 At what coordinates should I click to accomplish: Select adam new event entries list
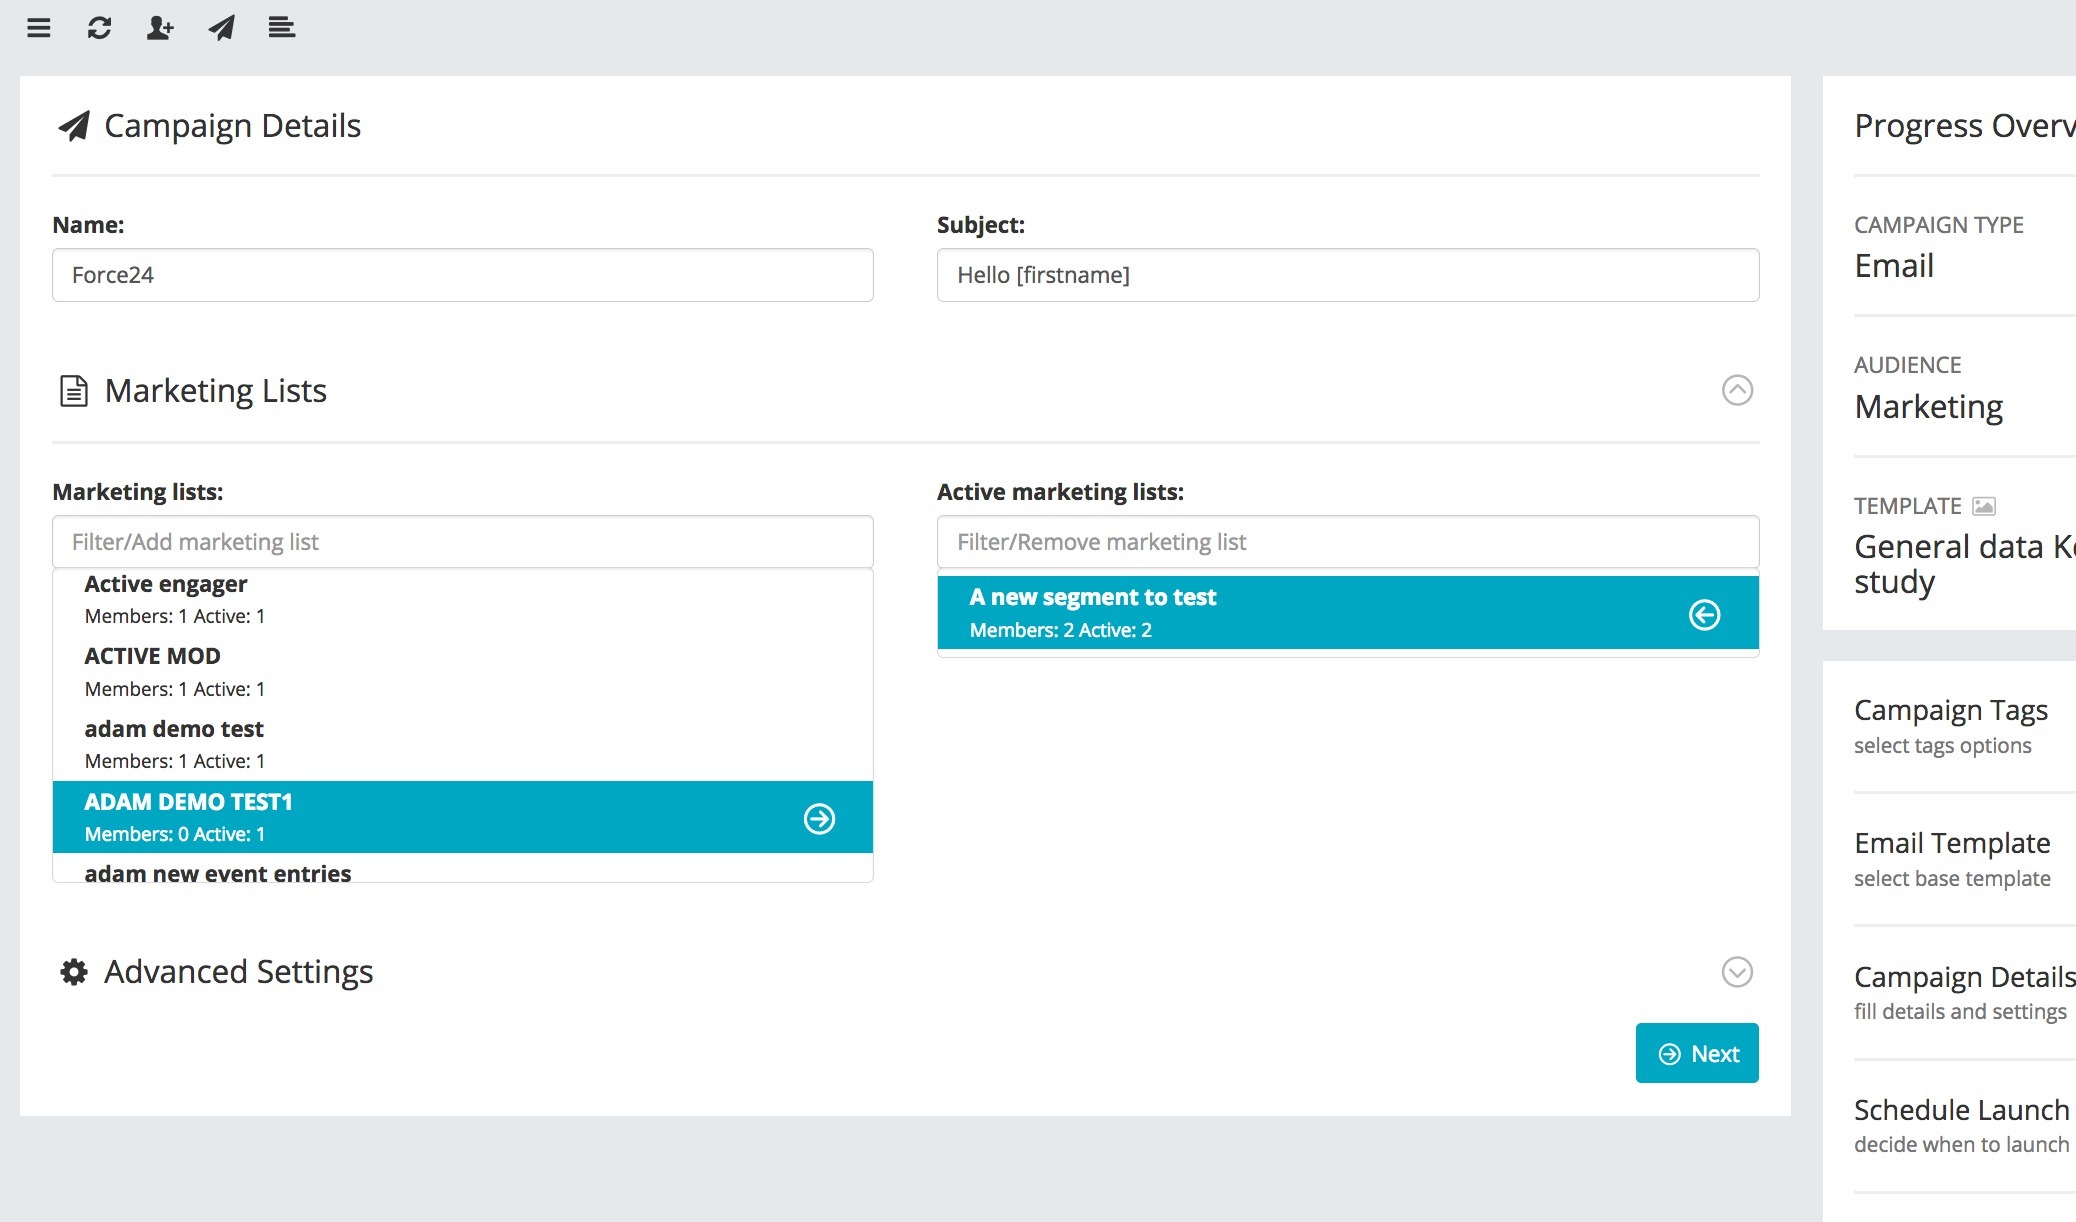pyautogui.click(x=463, y=868)
